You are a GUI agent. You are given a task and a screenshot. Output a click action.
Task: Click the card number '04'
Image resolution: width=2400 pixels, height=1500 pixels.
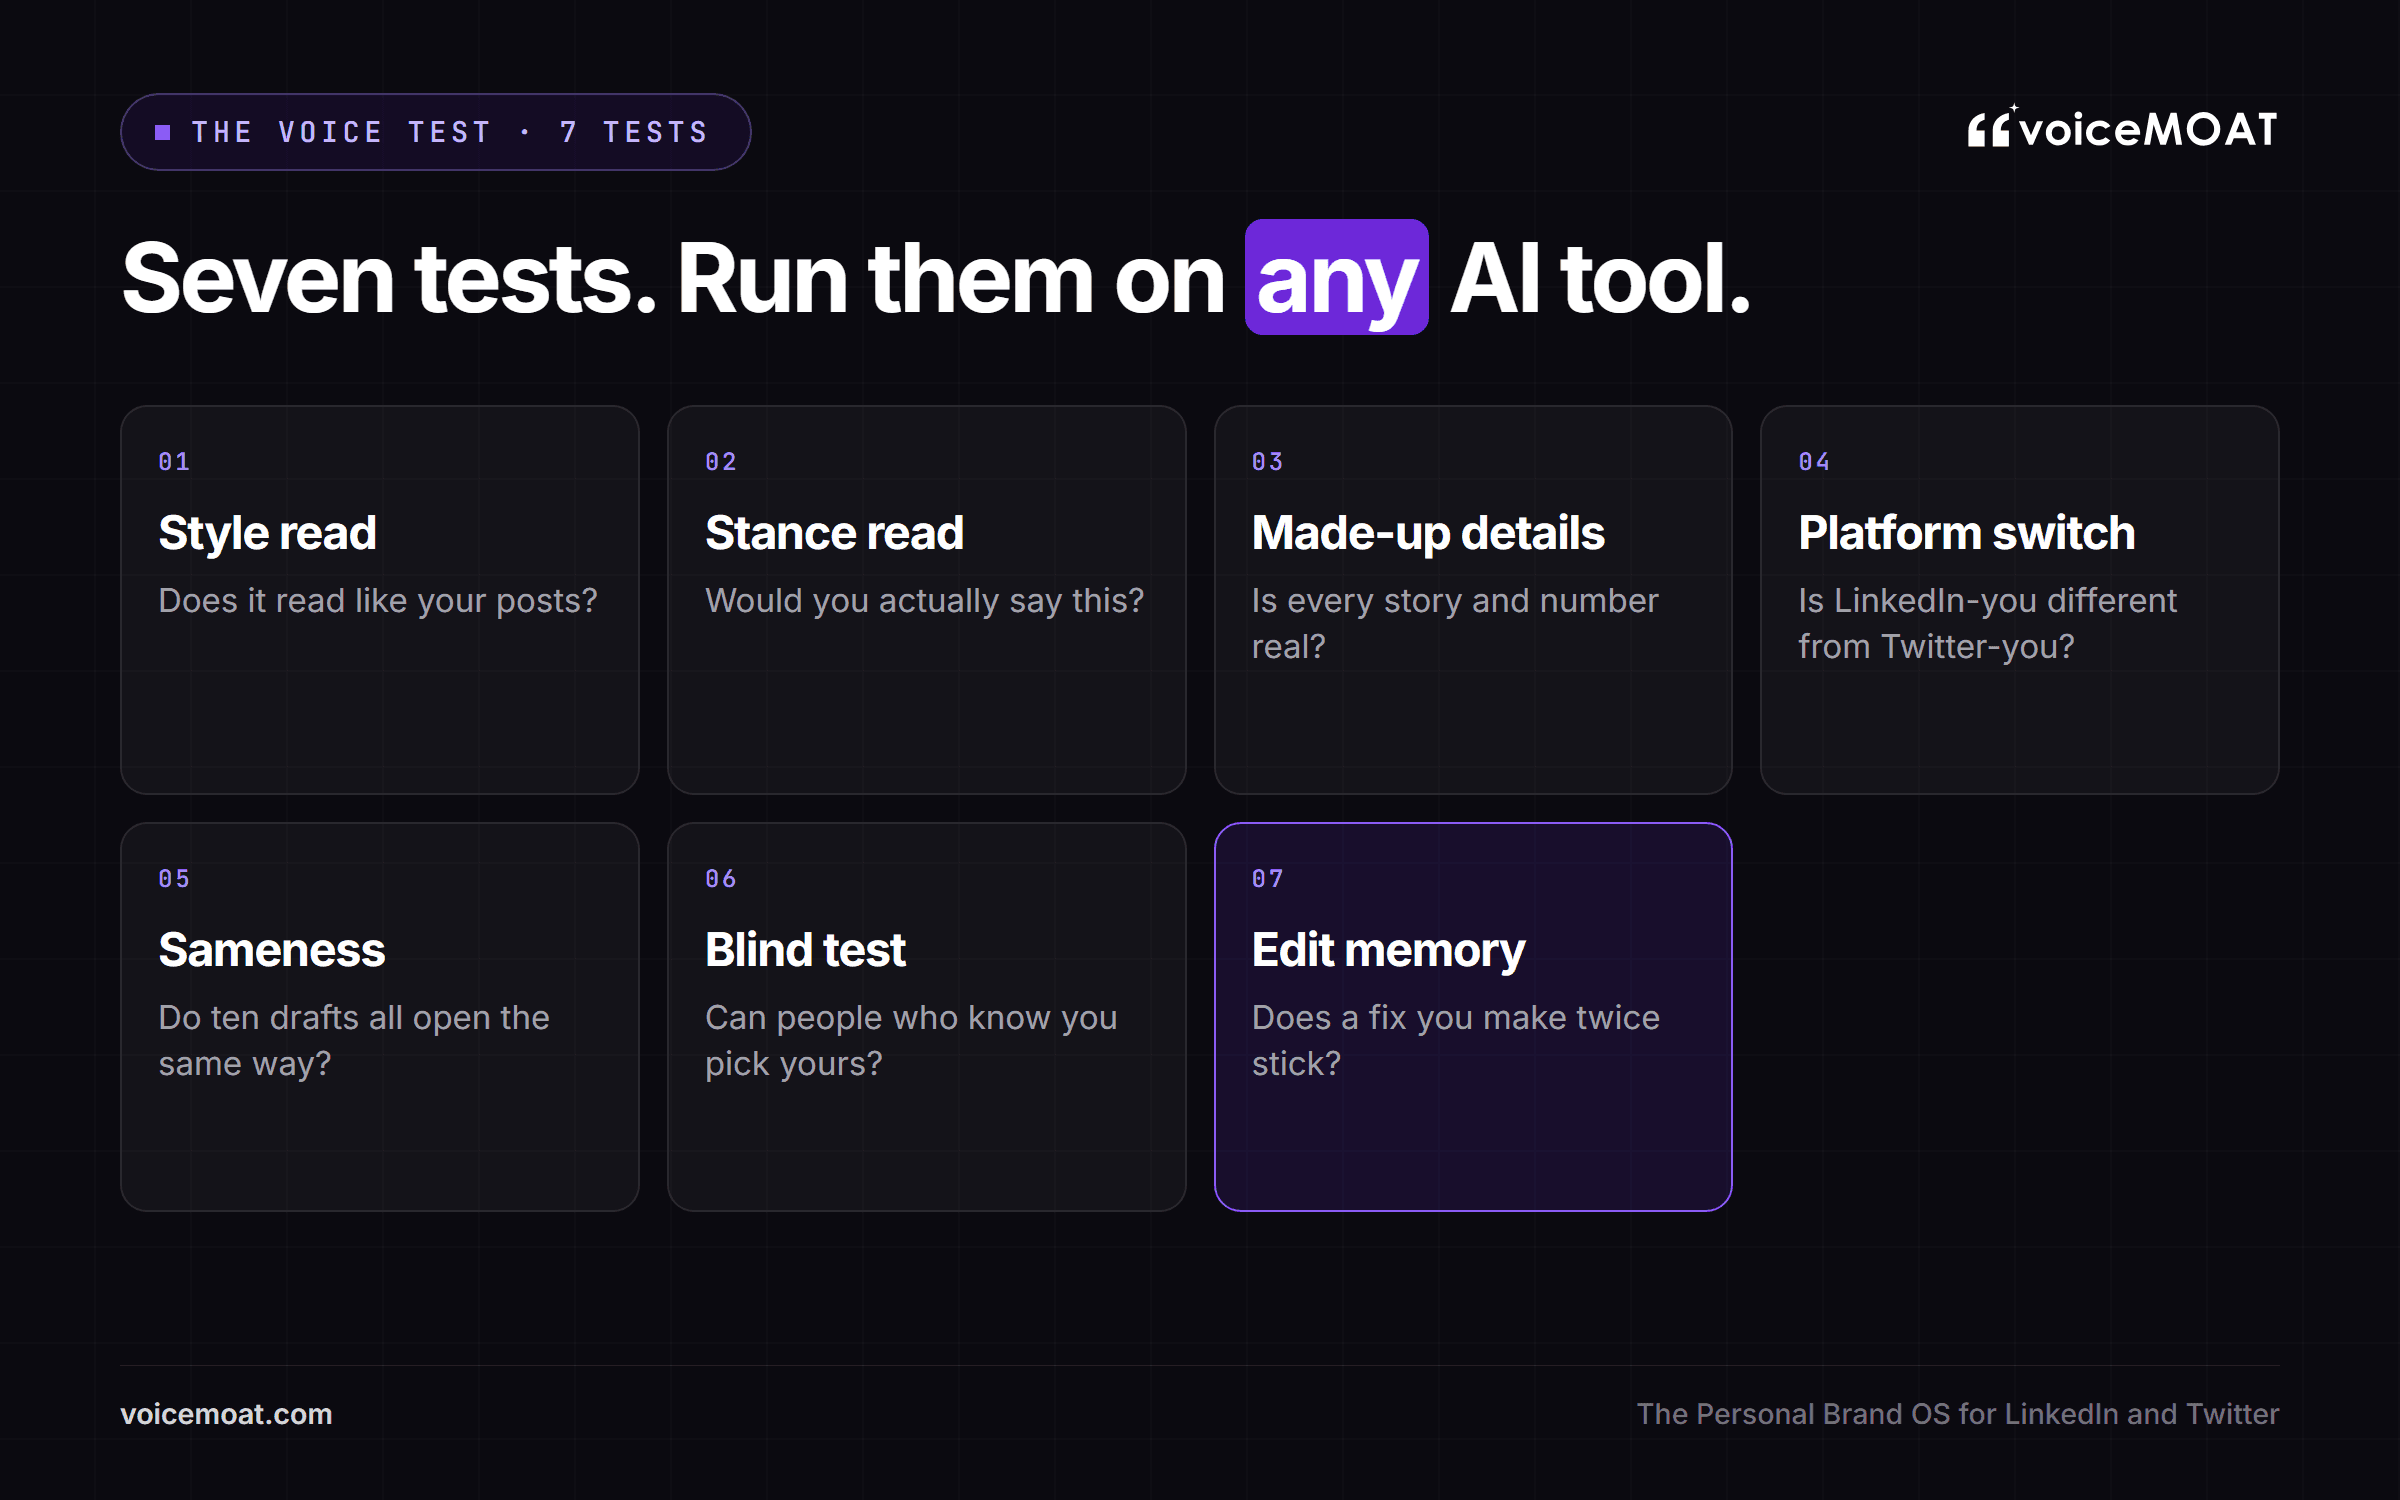point(1814,461)
